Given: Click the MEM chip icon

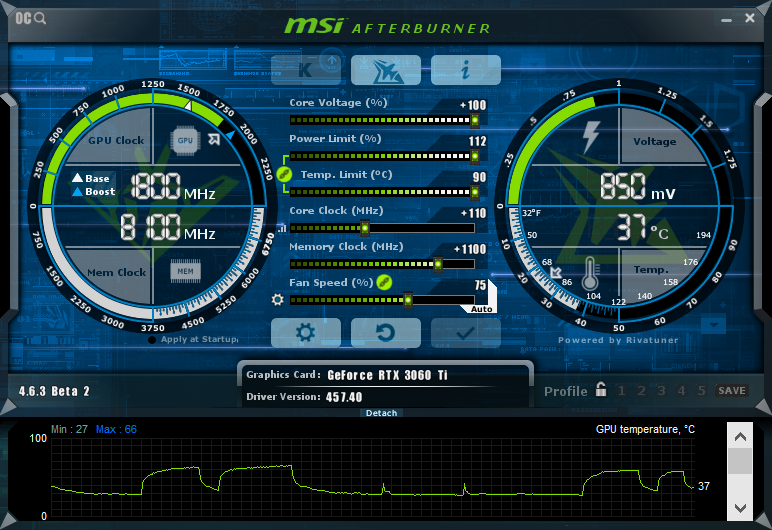Looking at the screenshot, I should point(185,271).
